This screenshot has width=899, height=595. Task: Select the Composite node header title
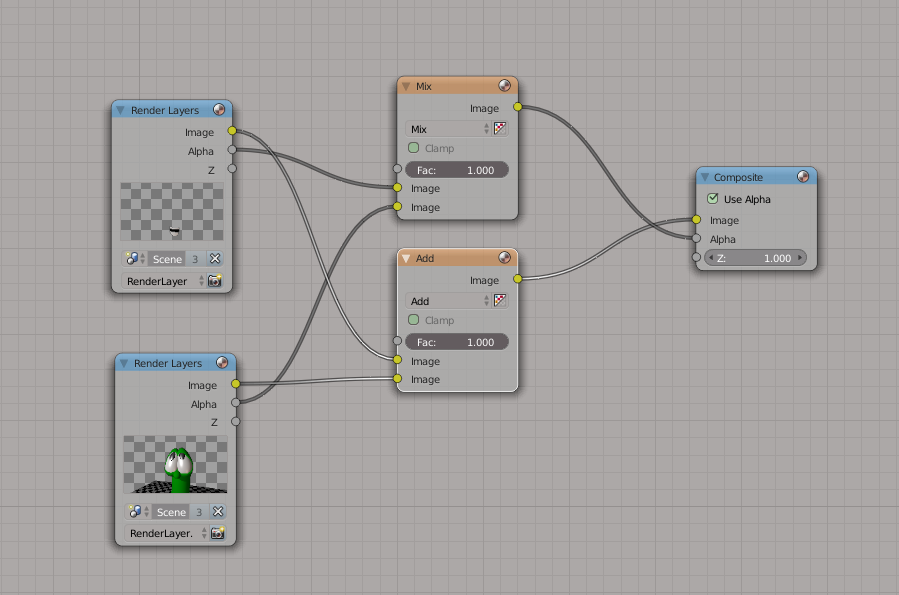[738, 178]
